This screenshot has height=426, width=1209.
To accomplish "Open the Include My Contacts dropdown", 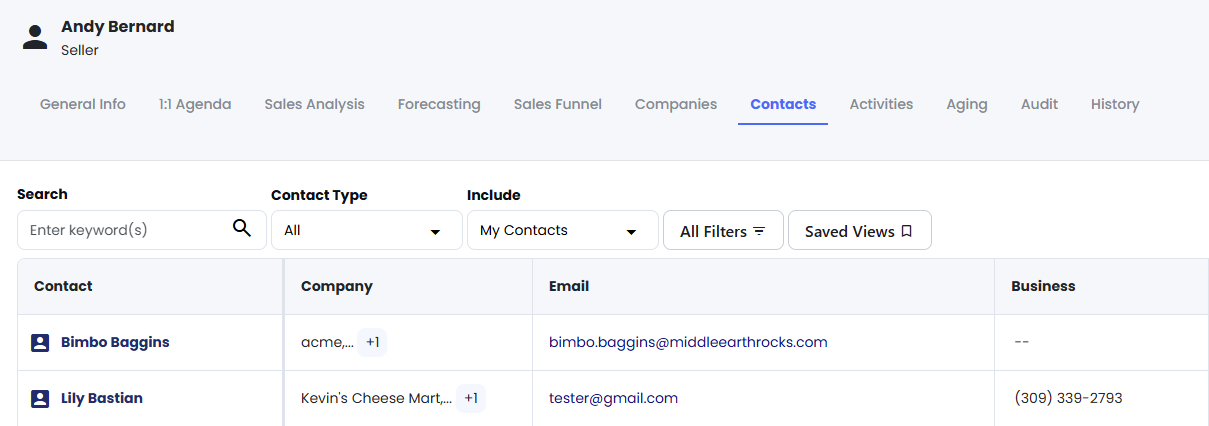I will click(563, 230).
